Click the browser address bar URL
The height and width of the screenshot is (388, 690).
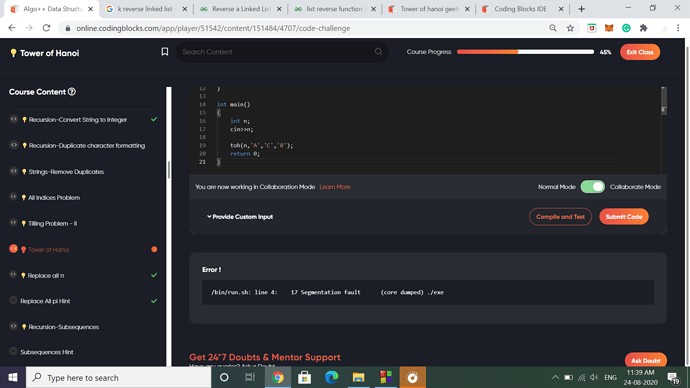(x=213, y=28)
